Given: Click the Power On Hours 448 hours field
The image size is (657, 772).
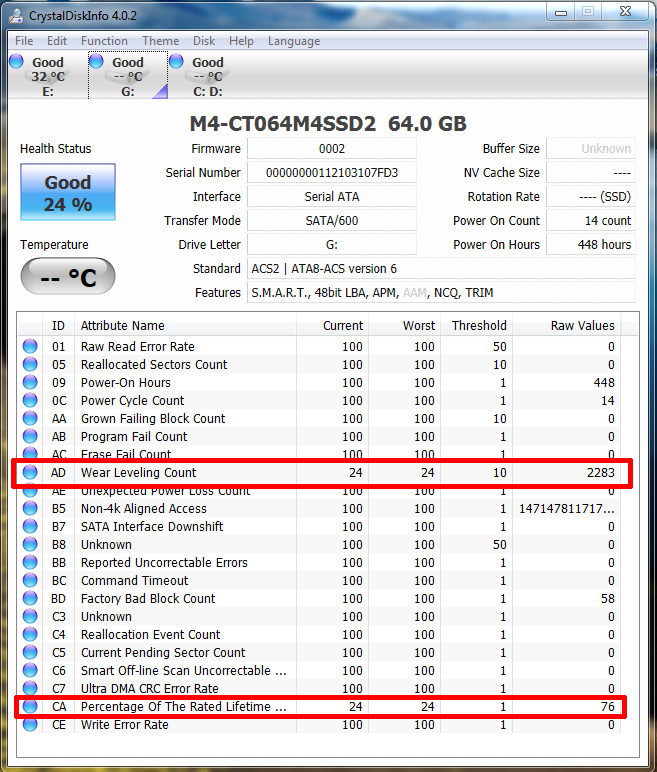Looking at the screenshot, I should 591,245.
